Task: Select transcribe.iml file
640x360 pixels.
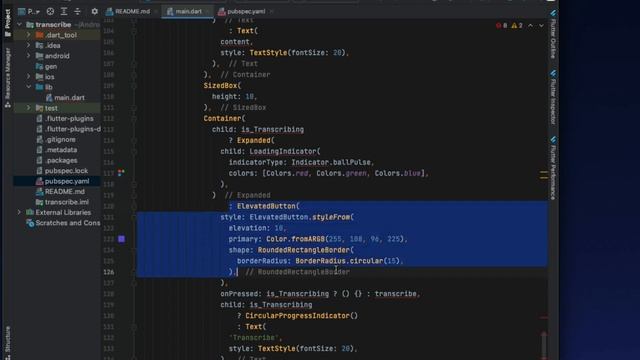Action: [67, 202]
